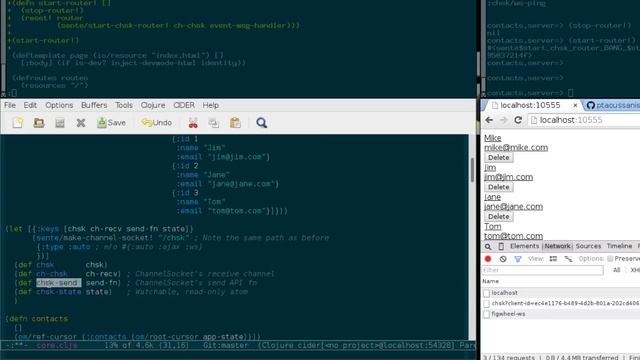Click the Name column header in Network panel
The width and height of the screenshot is (640, 360).
click(x=490, y=281)
